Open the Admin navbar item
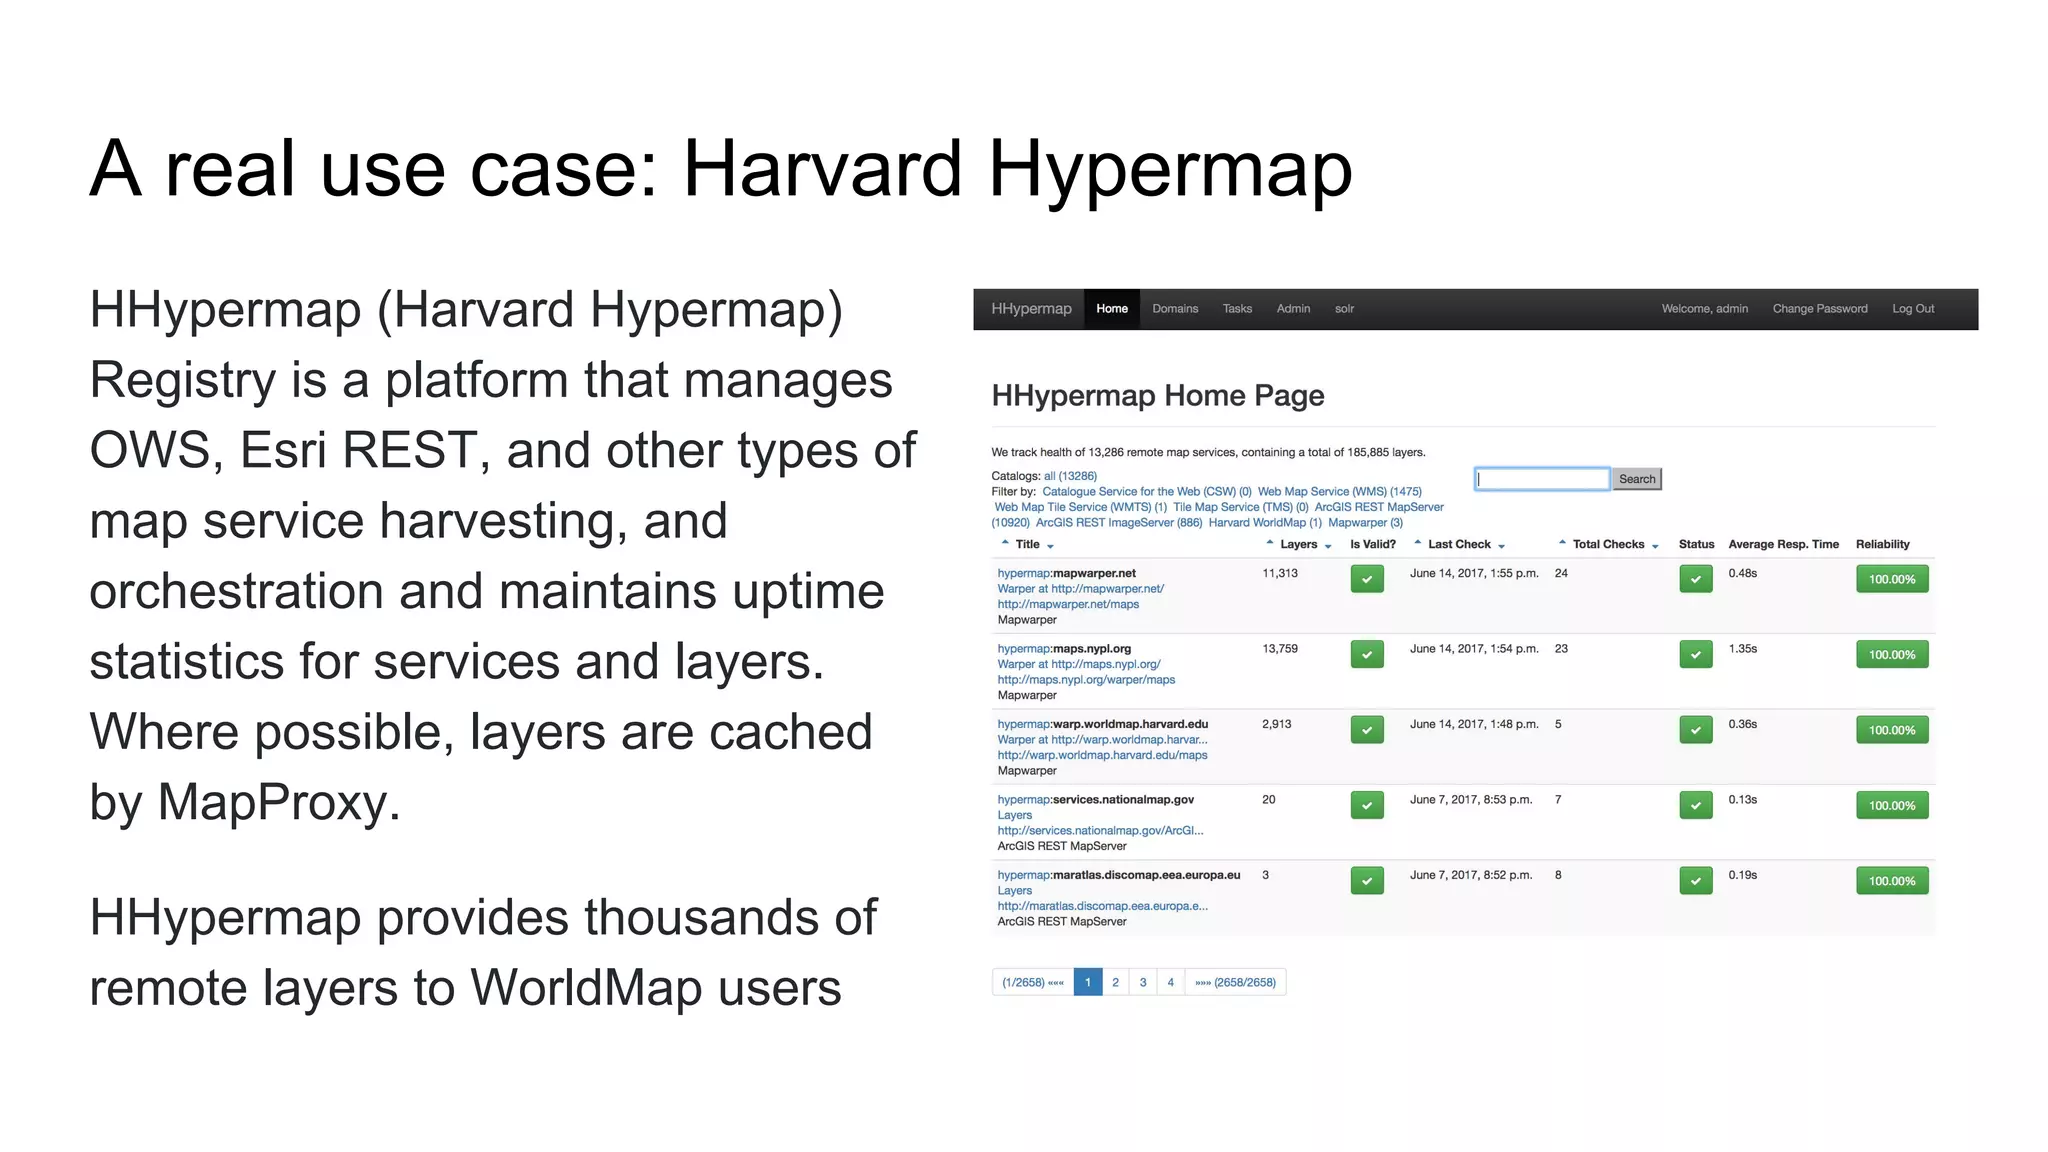Viewport: 2048px width, 1152px height. [x=1293, y=309]
